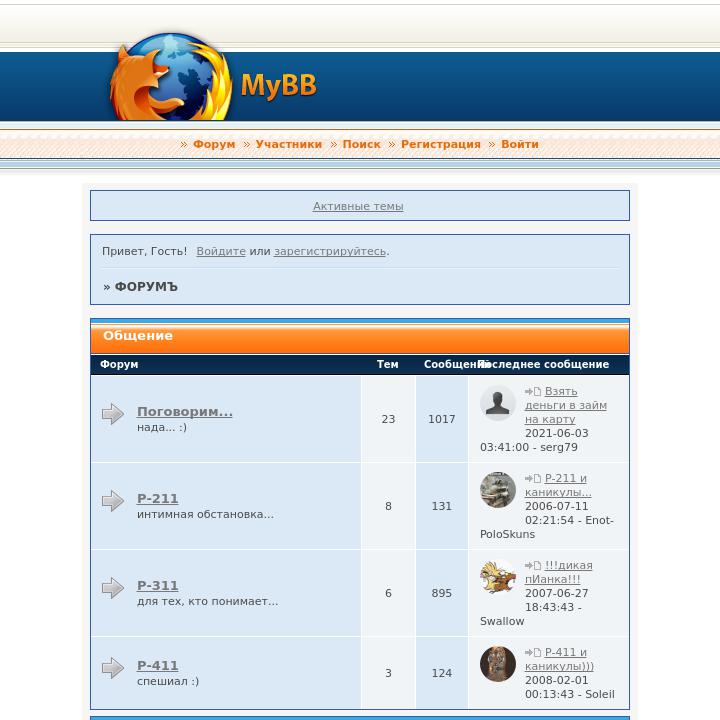Open the Войти menu item

click(520, 144)
